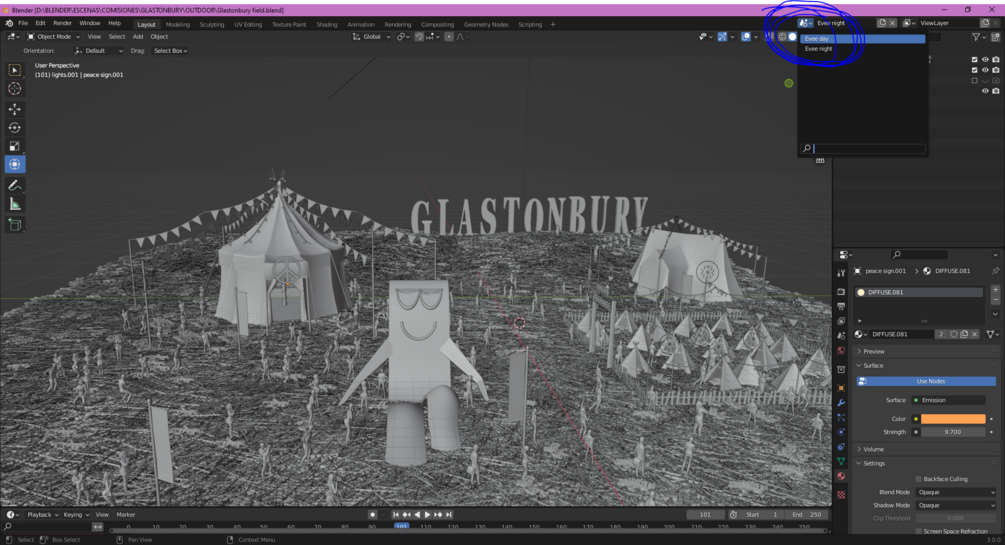Open the timeline Keying popover
This screenshot has width=1005, height=545.
76,514
